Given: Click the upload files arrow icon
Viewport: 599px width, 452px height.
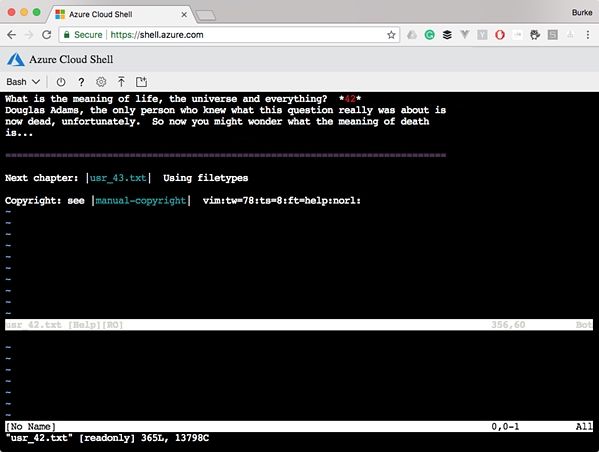Looking at the screenshot, I should tap(121, 82).
